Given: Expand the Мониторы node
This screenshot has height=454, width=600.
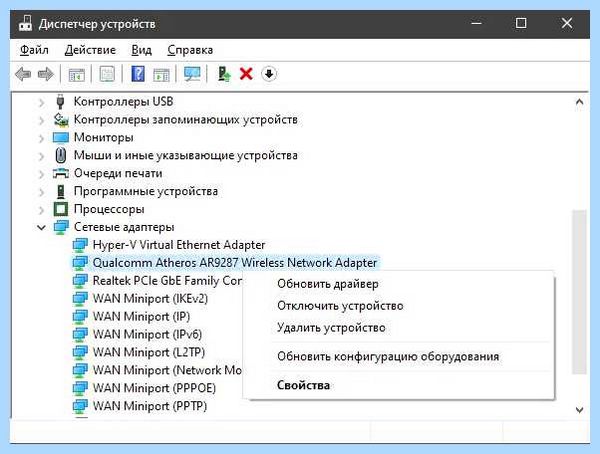Looking at the screenshot, I should point(41,138).
